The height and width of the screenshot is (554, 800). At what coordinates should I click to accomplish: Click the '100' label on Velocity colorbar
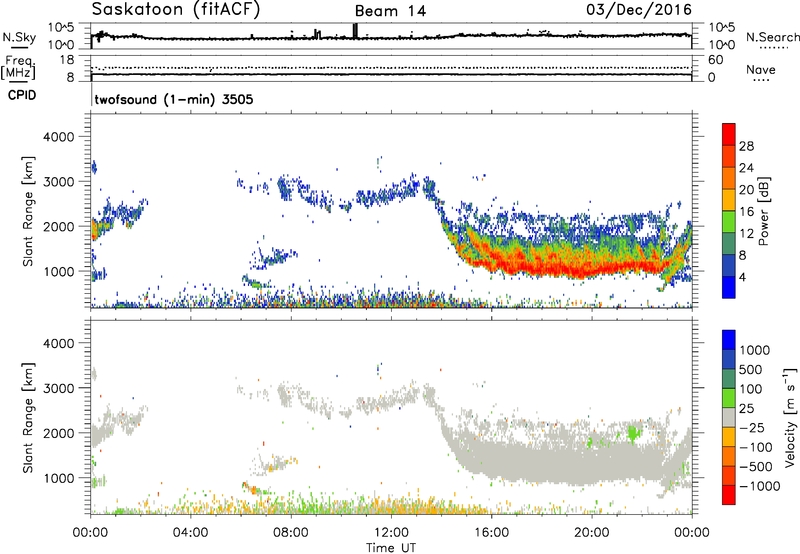[x=751, y=389]
